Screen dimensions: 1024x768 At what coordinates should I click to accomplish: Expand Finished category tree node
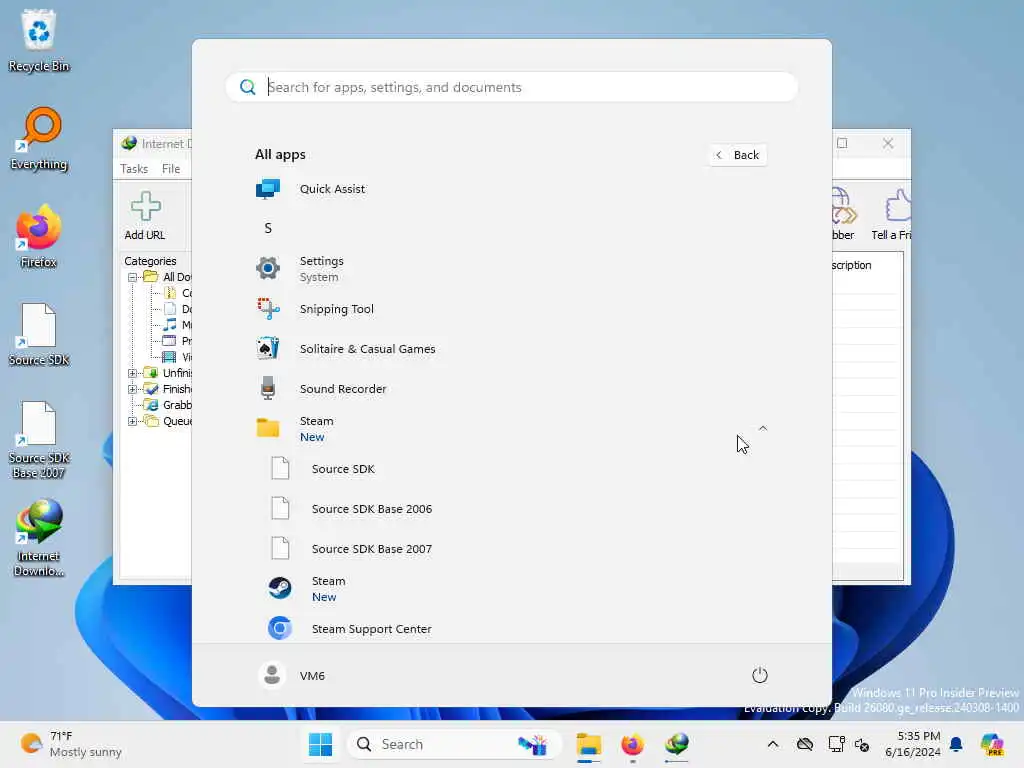tap(133, 389)
